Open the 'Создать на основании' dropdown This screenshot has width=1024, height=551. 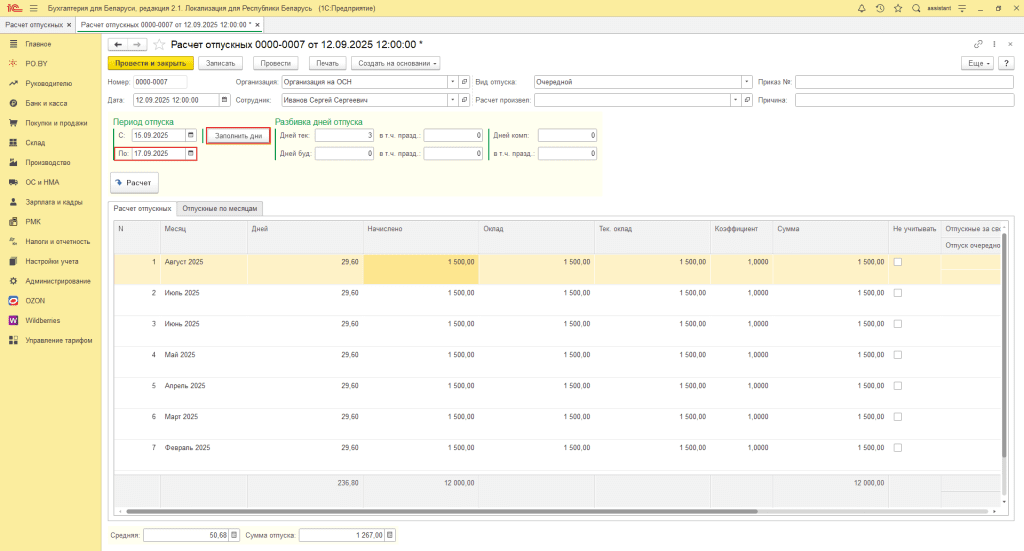(396, 63)
